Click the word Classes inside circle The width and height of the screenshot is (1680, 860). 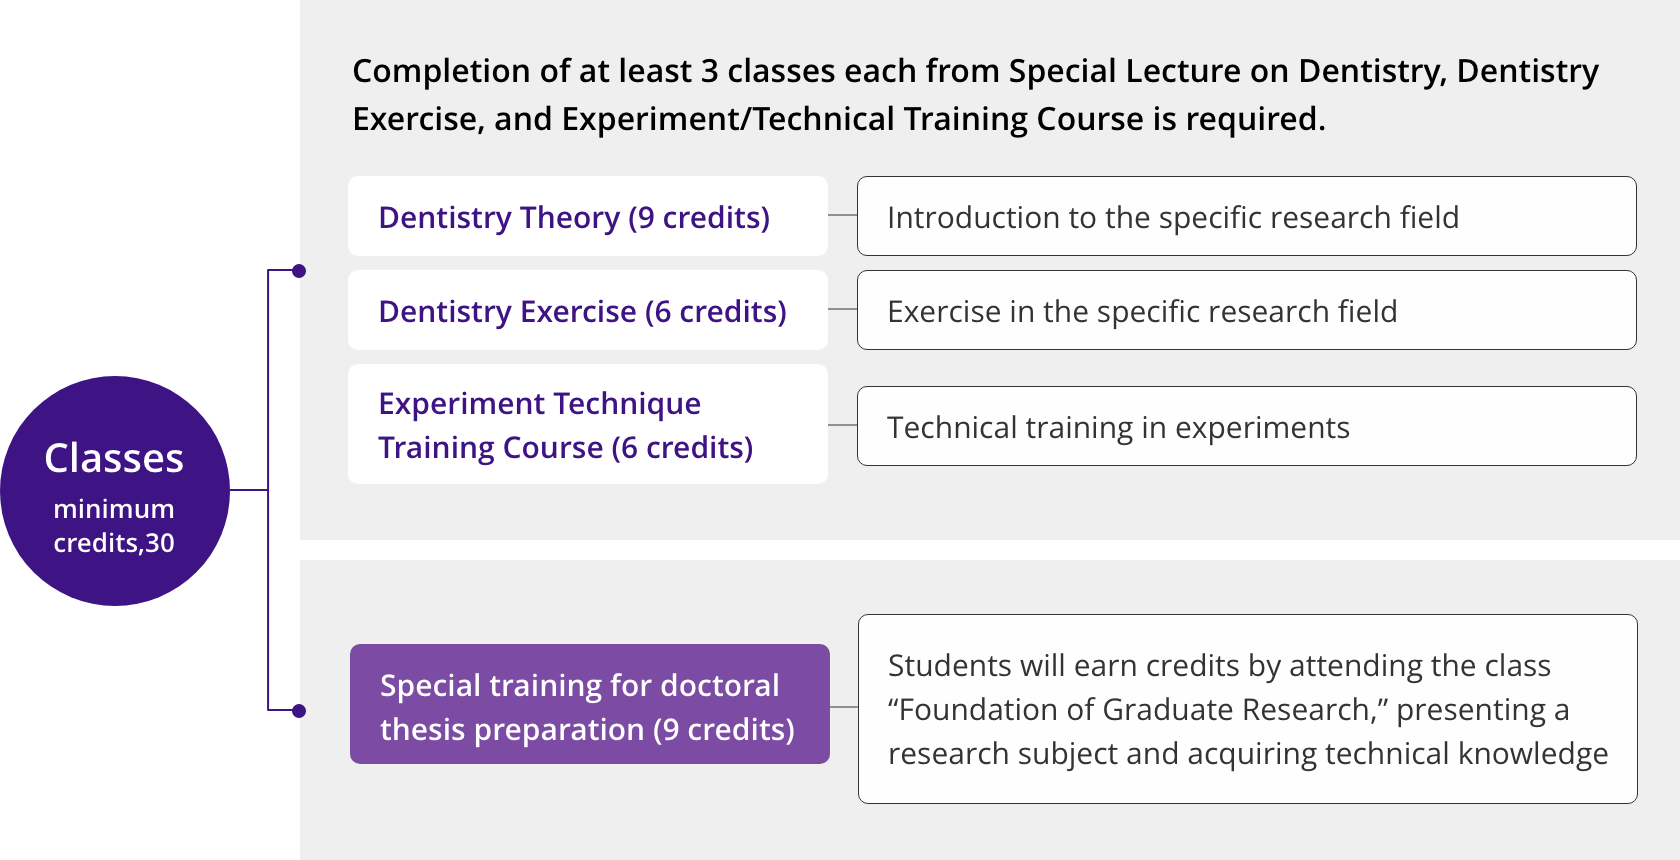coord(114,458)
